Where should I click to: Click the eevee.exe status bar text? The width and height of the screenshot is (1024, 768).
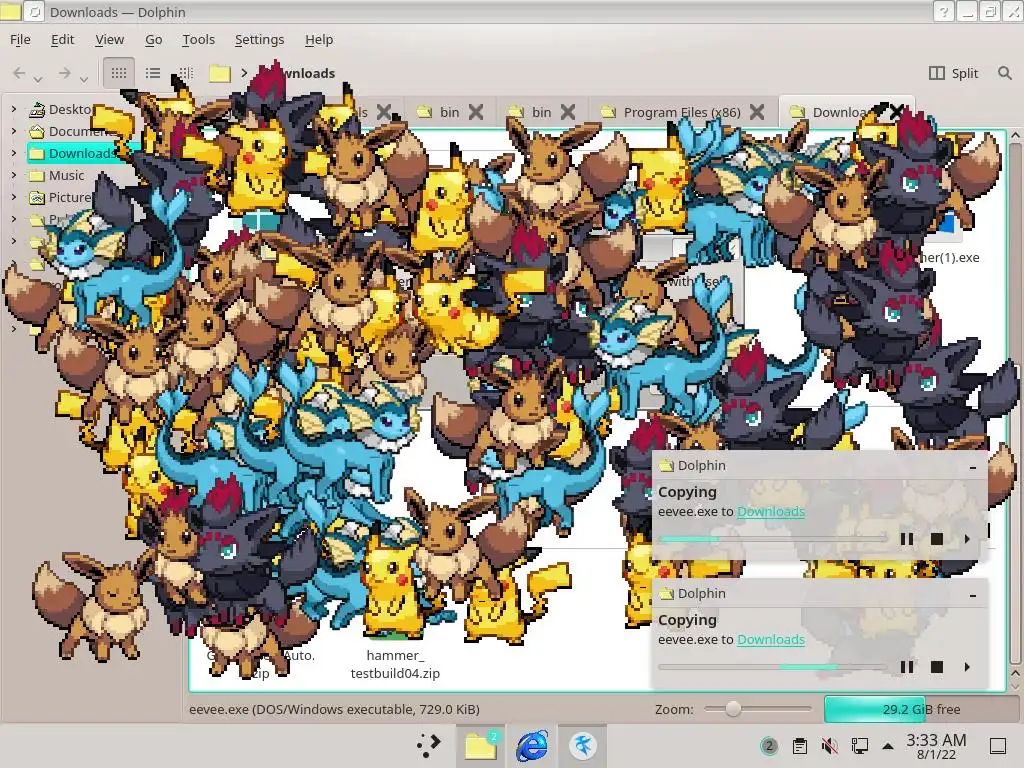[x=334, y=709]
